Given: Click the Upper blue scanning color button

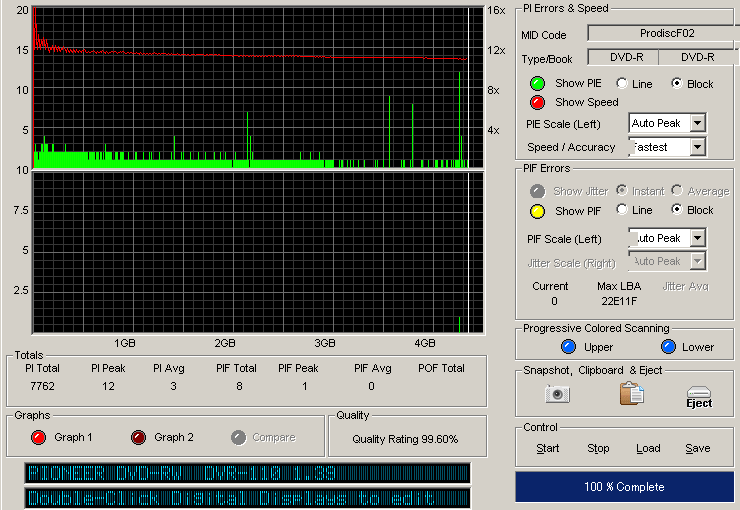Looking at the screenshot, I should click(x=568, y=347).
